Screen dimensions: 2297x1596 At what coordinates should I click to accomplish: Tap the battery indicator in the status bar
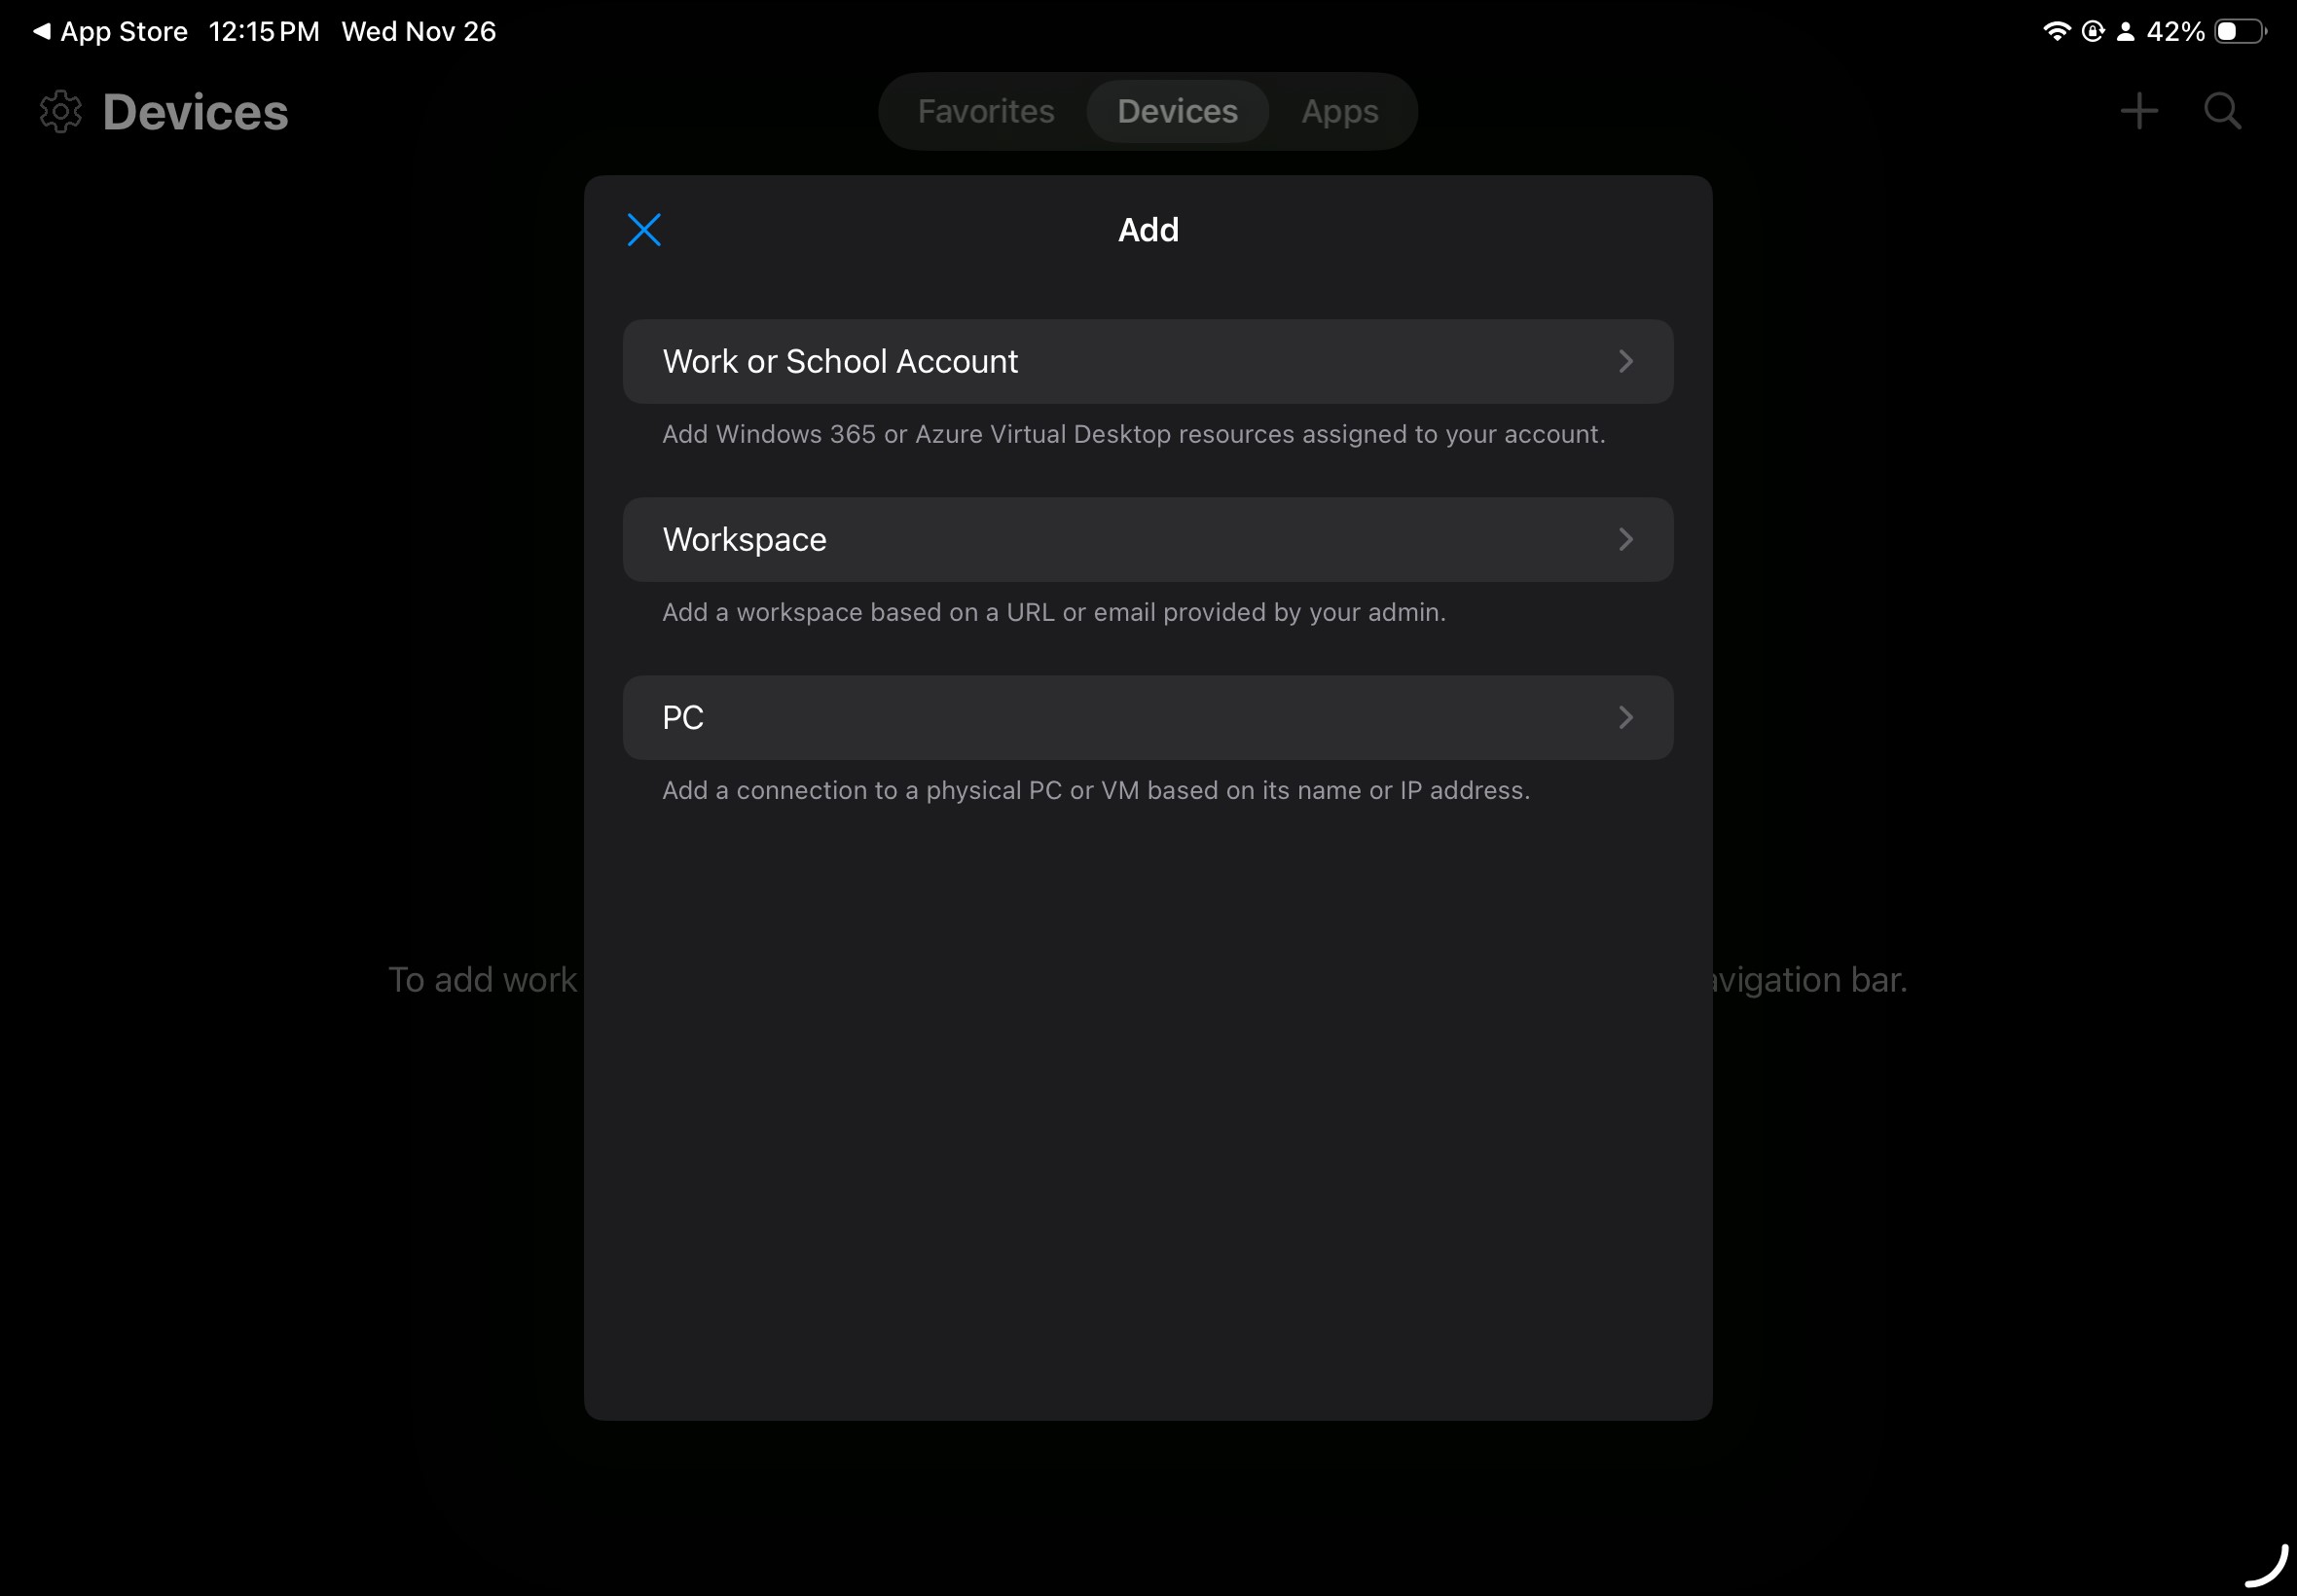pyautogui.click(x=2238, y=30)
